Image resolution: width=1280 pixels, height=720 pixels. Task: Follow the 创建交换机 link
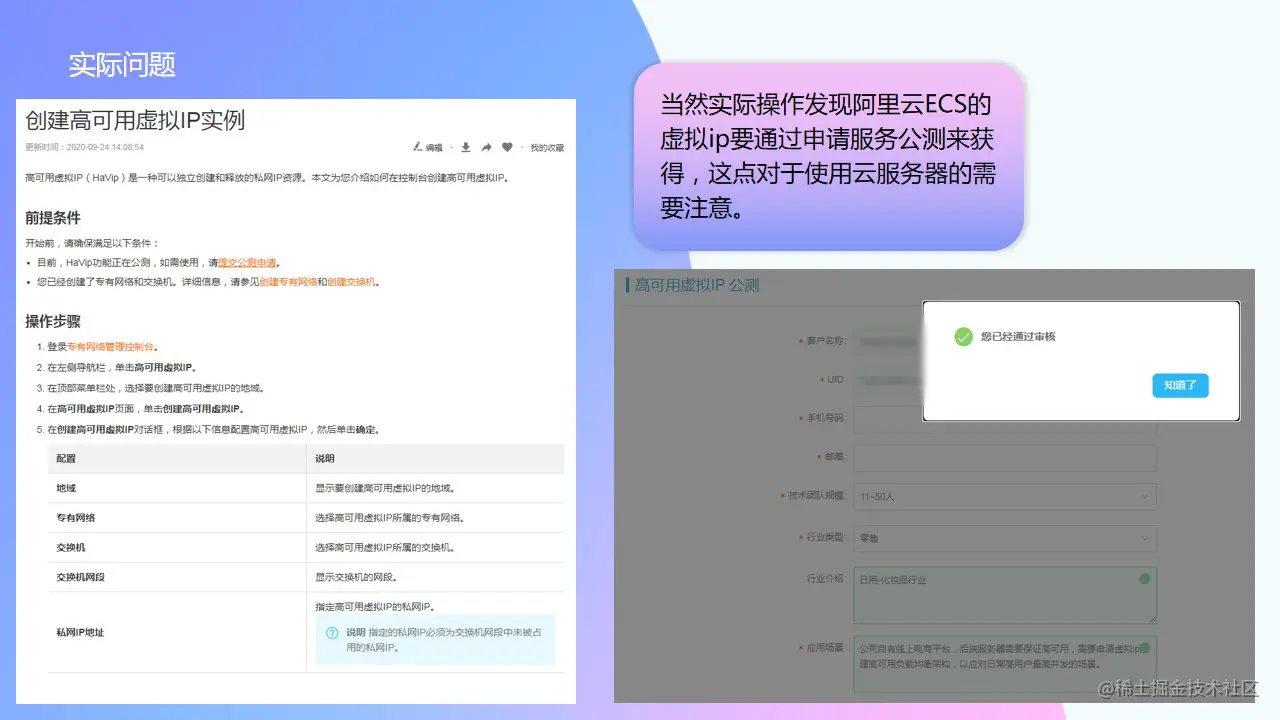(350, 283)
